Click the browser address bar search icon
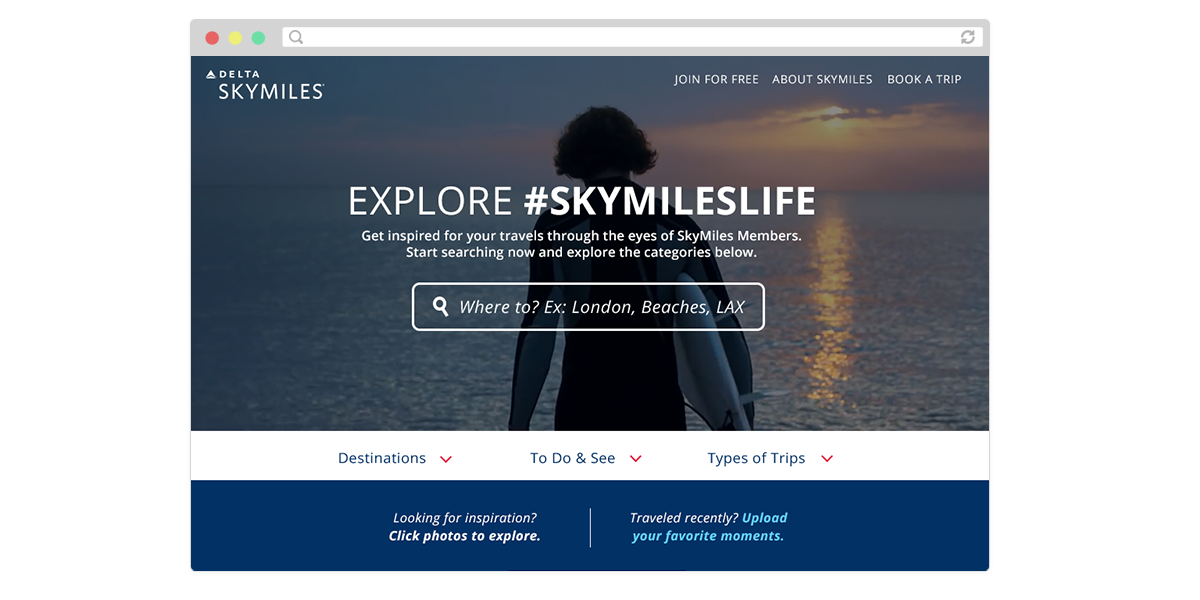The height and width of the screenshot is (600, 1200). pos(296,37)
